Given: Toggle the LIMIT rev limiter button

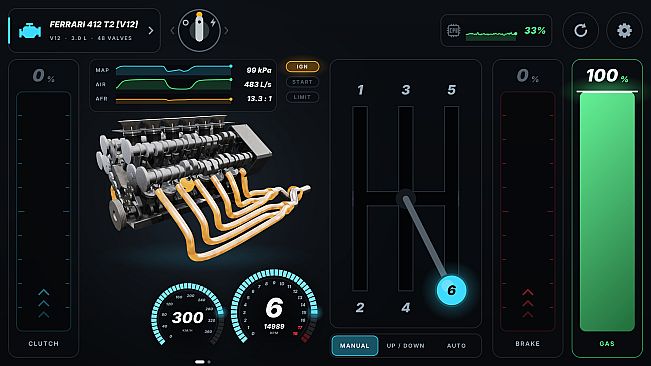Looking at the screenshot, I should [302, 97].
